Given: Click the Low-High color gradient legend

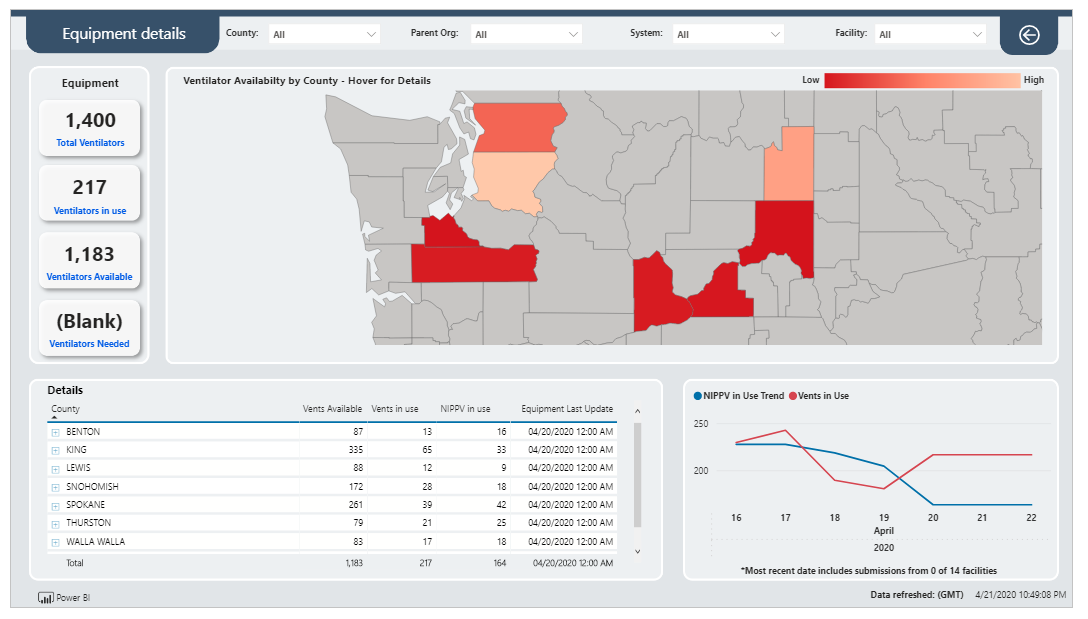Looking at the screenshot, I should coord(922,80).
